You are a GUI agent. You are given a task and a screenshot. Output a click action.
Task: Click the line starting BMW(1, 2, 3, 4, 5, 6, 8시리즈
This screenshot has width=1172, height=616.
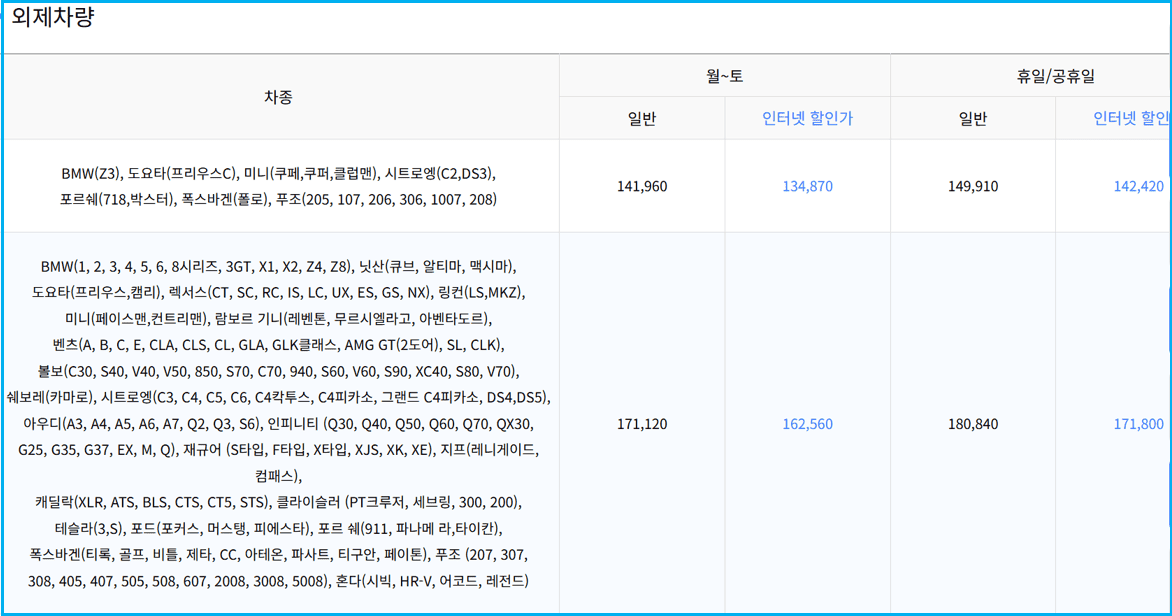point(278,266)
